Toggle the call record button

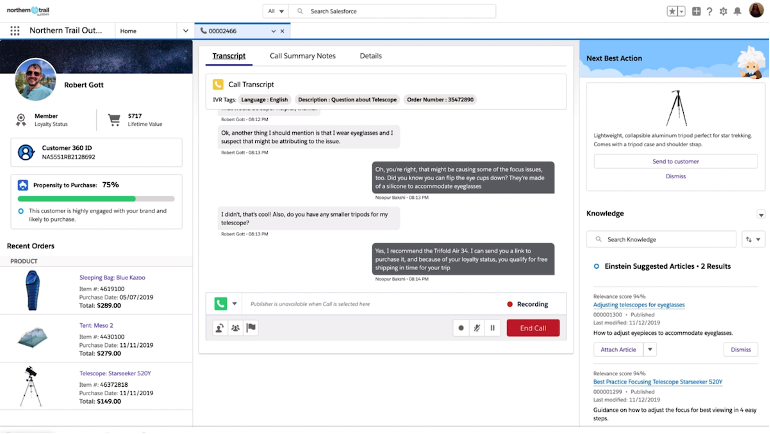(x=461, y=327)
